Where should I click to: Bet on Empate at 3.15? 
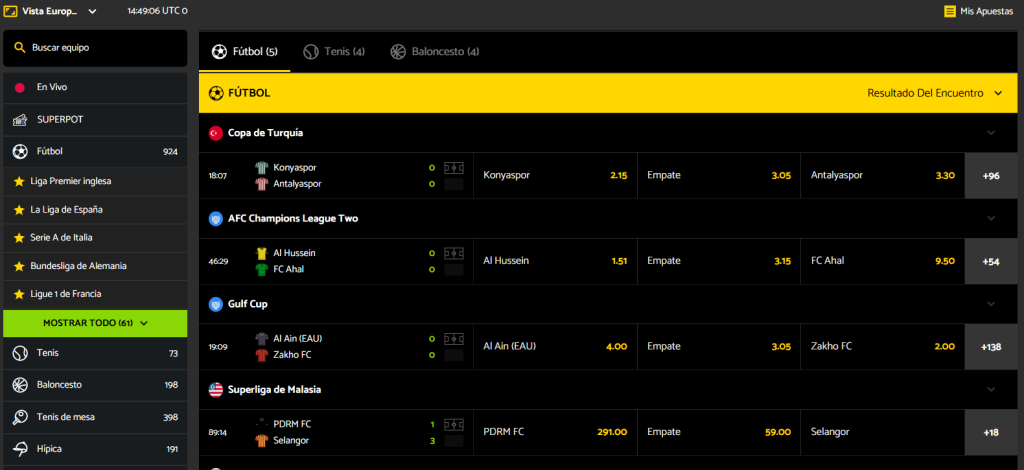point(719,261)
